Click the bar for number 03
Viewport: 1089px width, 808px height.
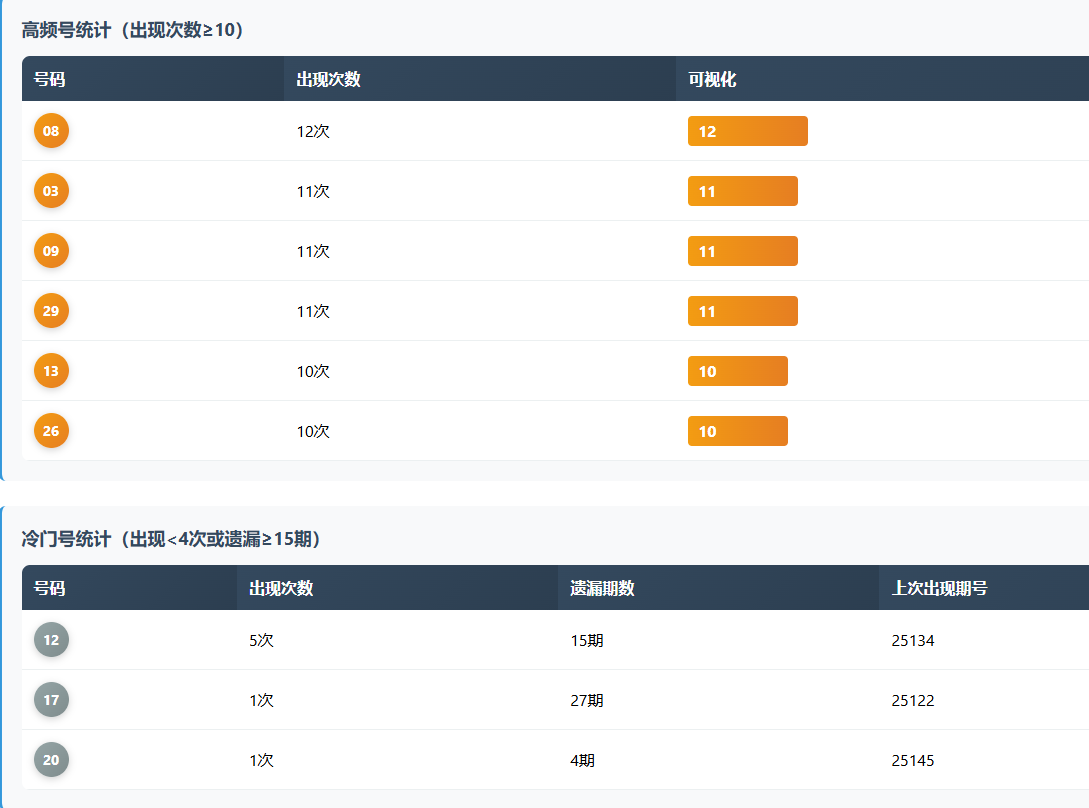pyautogui.click(x=742, y=191)
